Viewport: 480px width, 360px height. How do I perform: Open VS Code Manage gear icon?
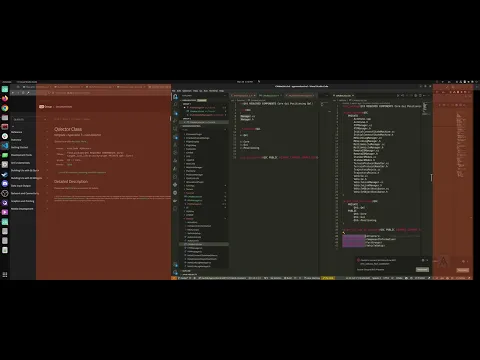pyautogui.click(x=175, y=273)
